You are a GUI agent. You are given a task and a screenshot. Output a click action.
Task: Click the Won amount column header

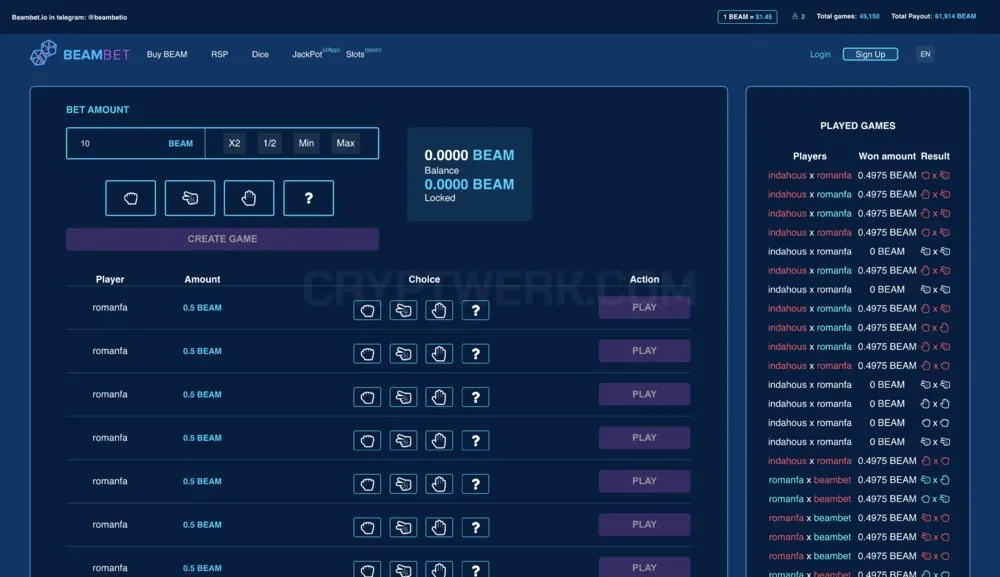887,156
